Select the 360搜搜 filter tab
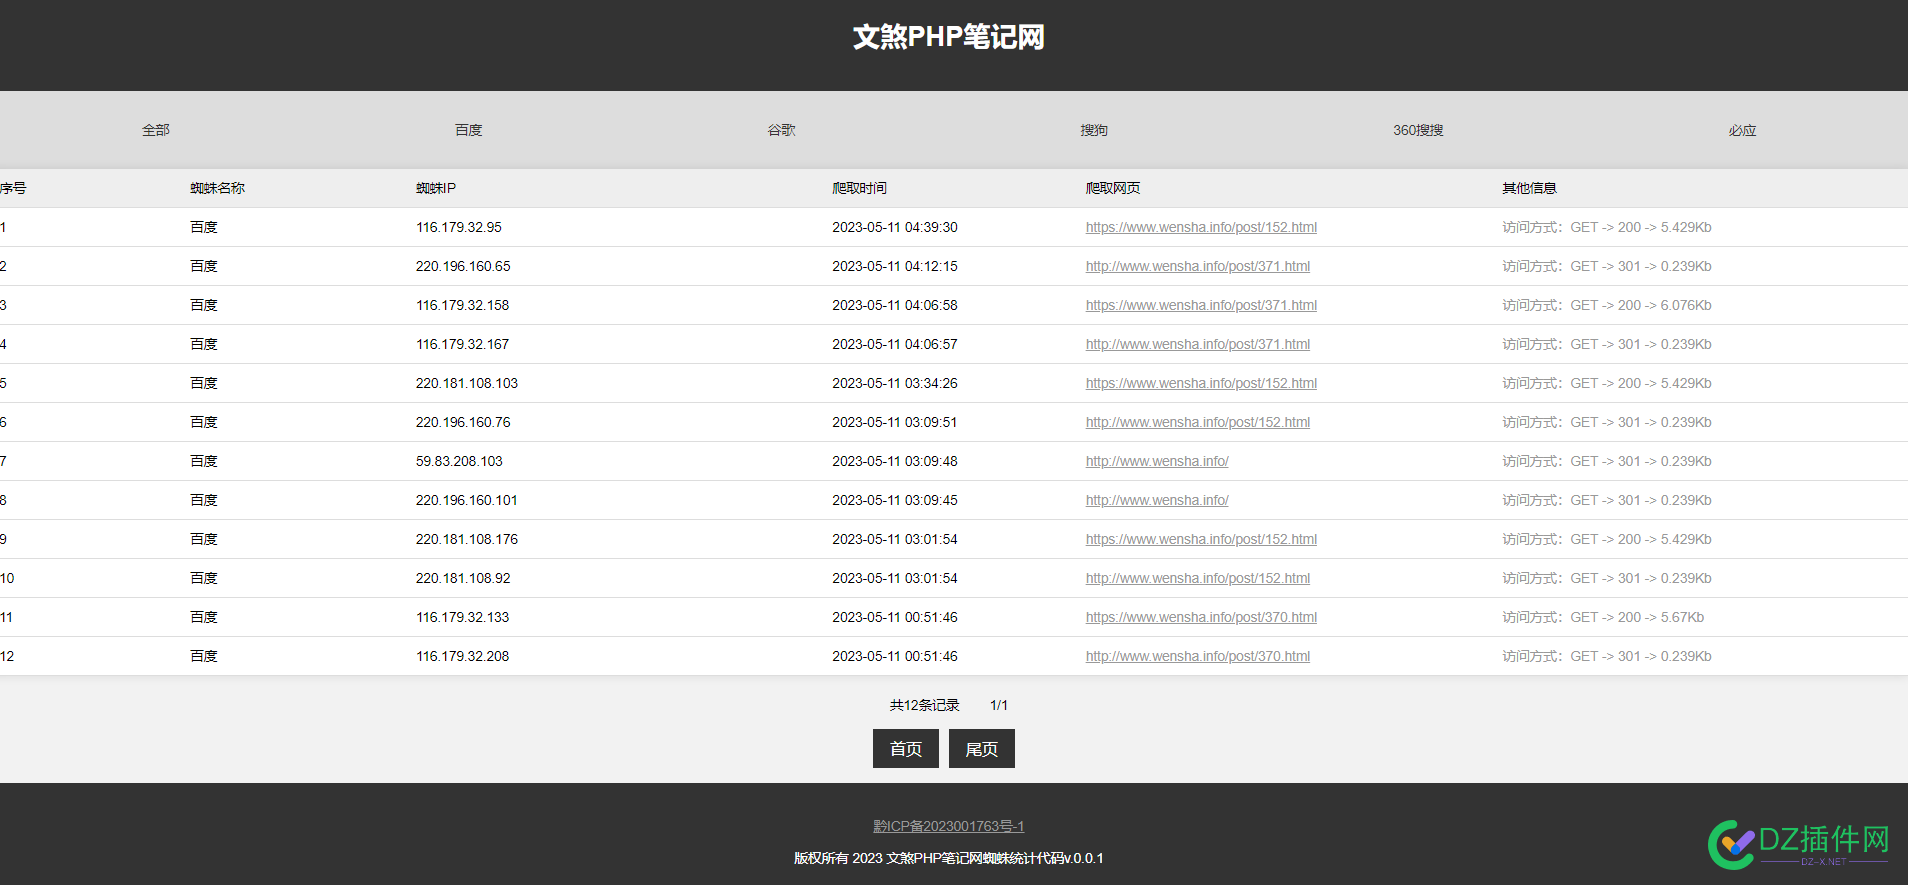 click(x=1418, y=130)
